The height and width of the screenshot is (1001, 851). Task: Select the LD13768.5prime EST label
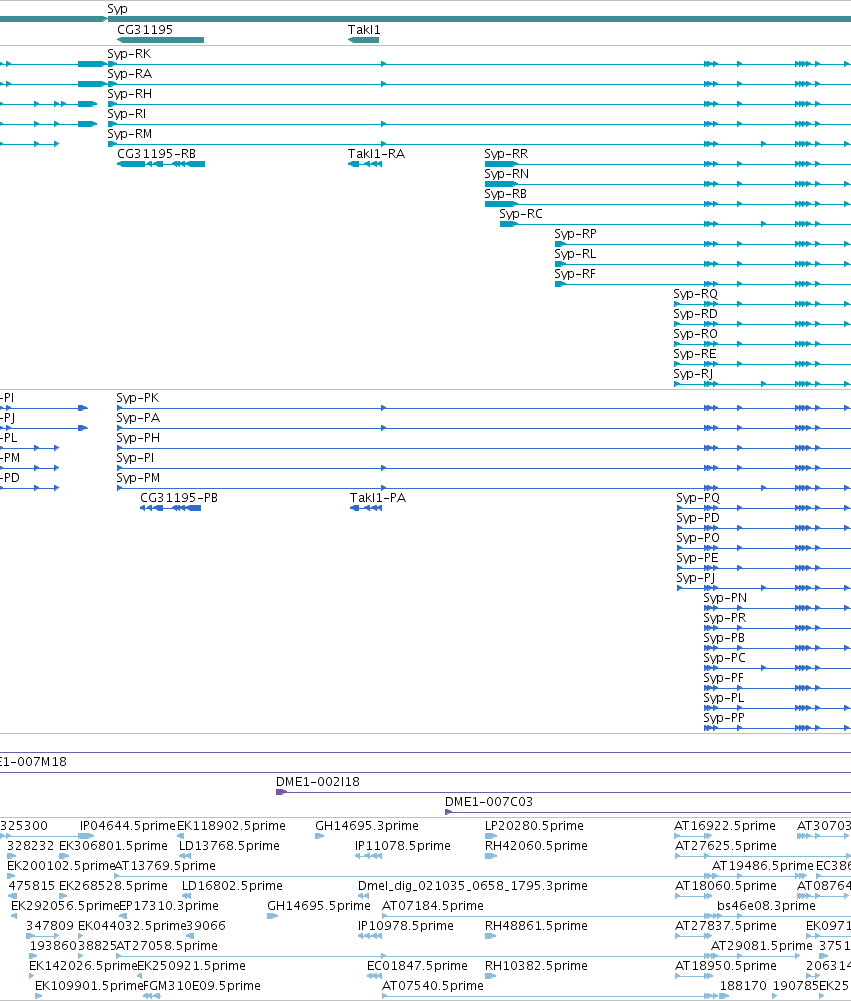pos(229,846)
